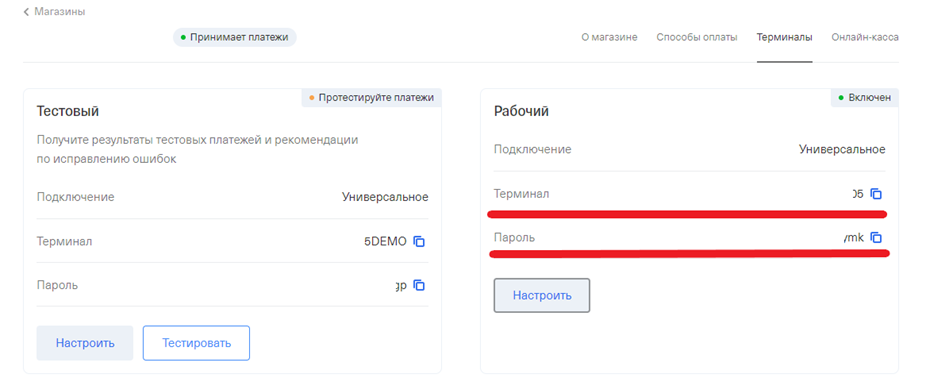Open the О магазине tab
The width and height of the screenshot is (926, 378).
609,37
